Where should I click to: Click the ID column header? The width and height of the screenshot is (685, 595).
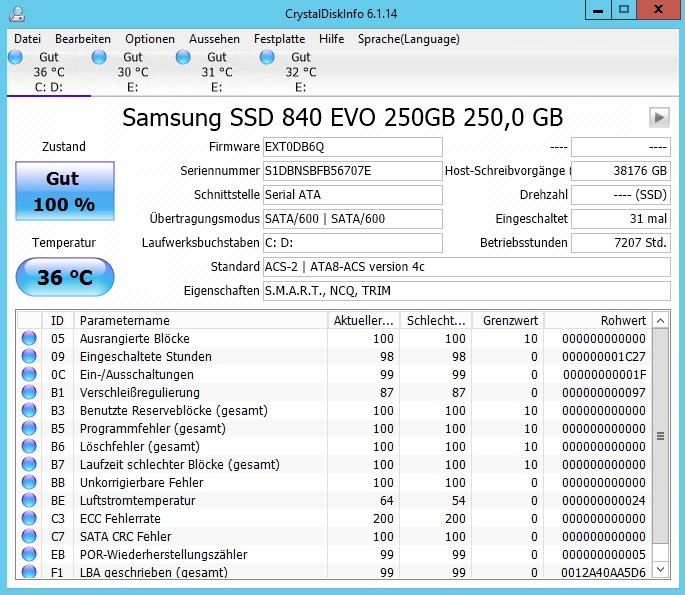[x=58, y=321]
